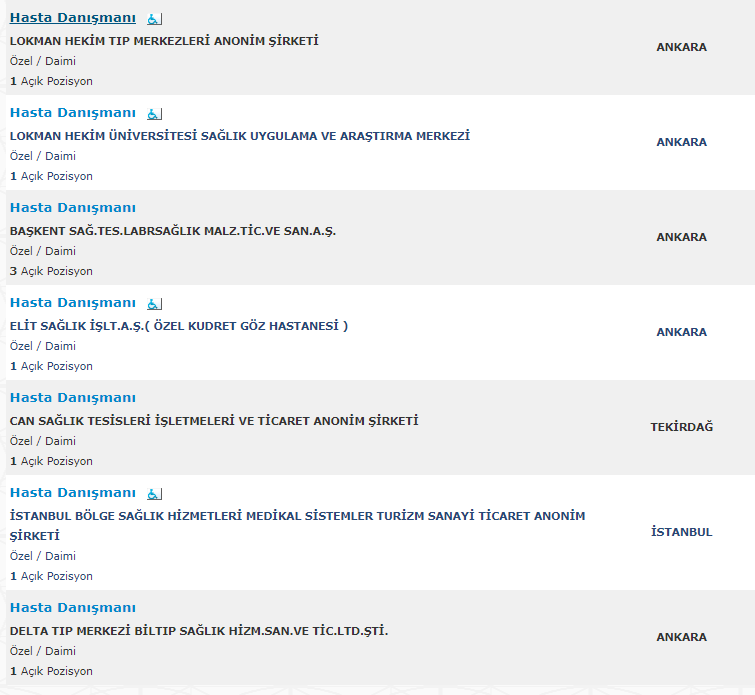Click company name DELTA TIP MERKEZİ BİLTIP
The image size is (755, 695).
click(199, 630)
